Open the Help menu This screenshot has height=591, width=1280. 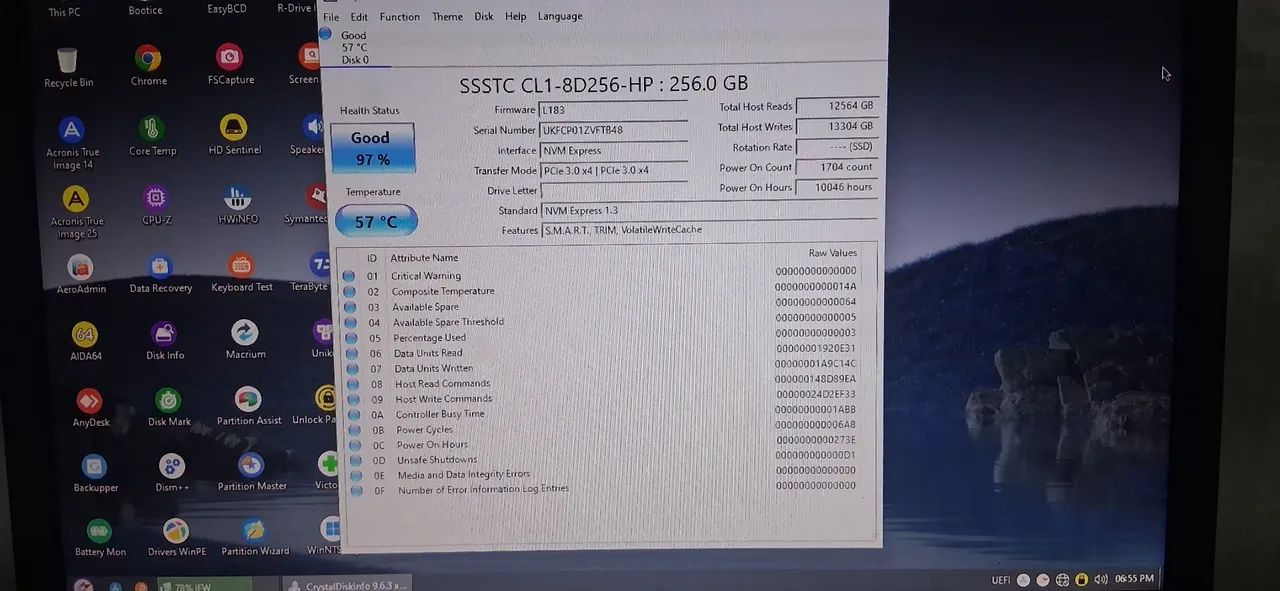pos(515,17)
